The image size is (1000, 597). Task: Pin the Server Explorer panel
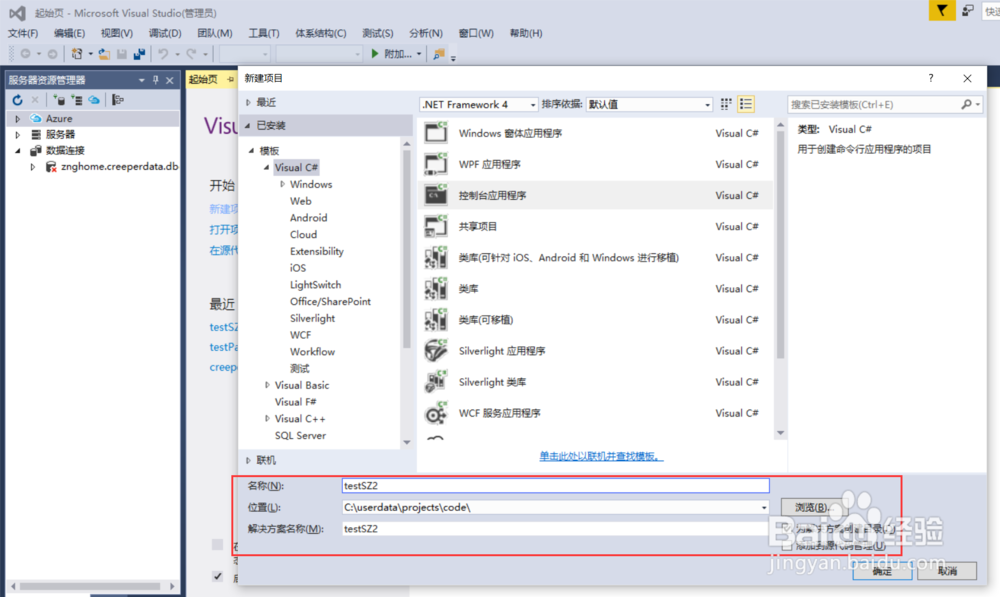pyautogui.click(x=155, y=80)
